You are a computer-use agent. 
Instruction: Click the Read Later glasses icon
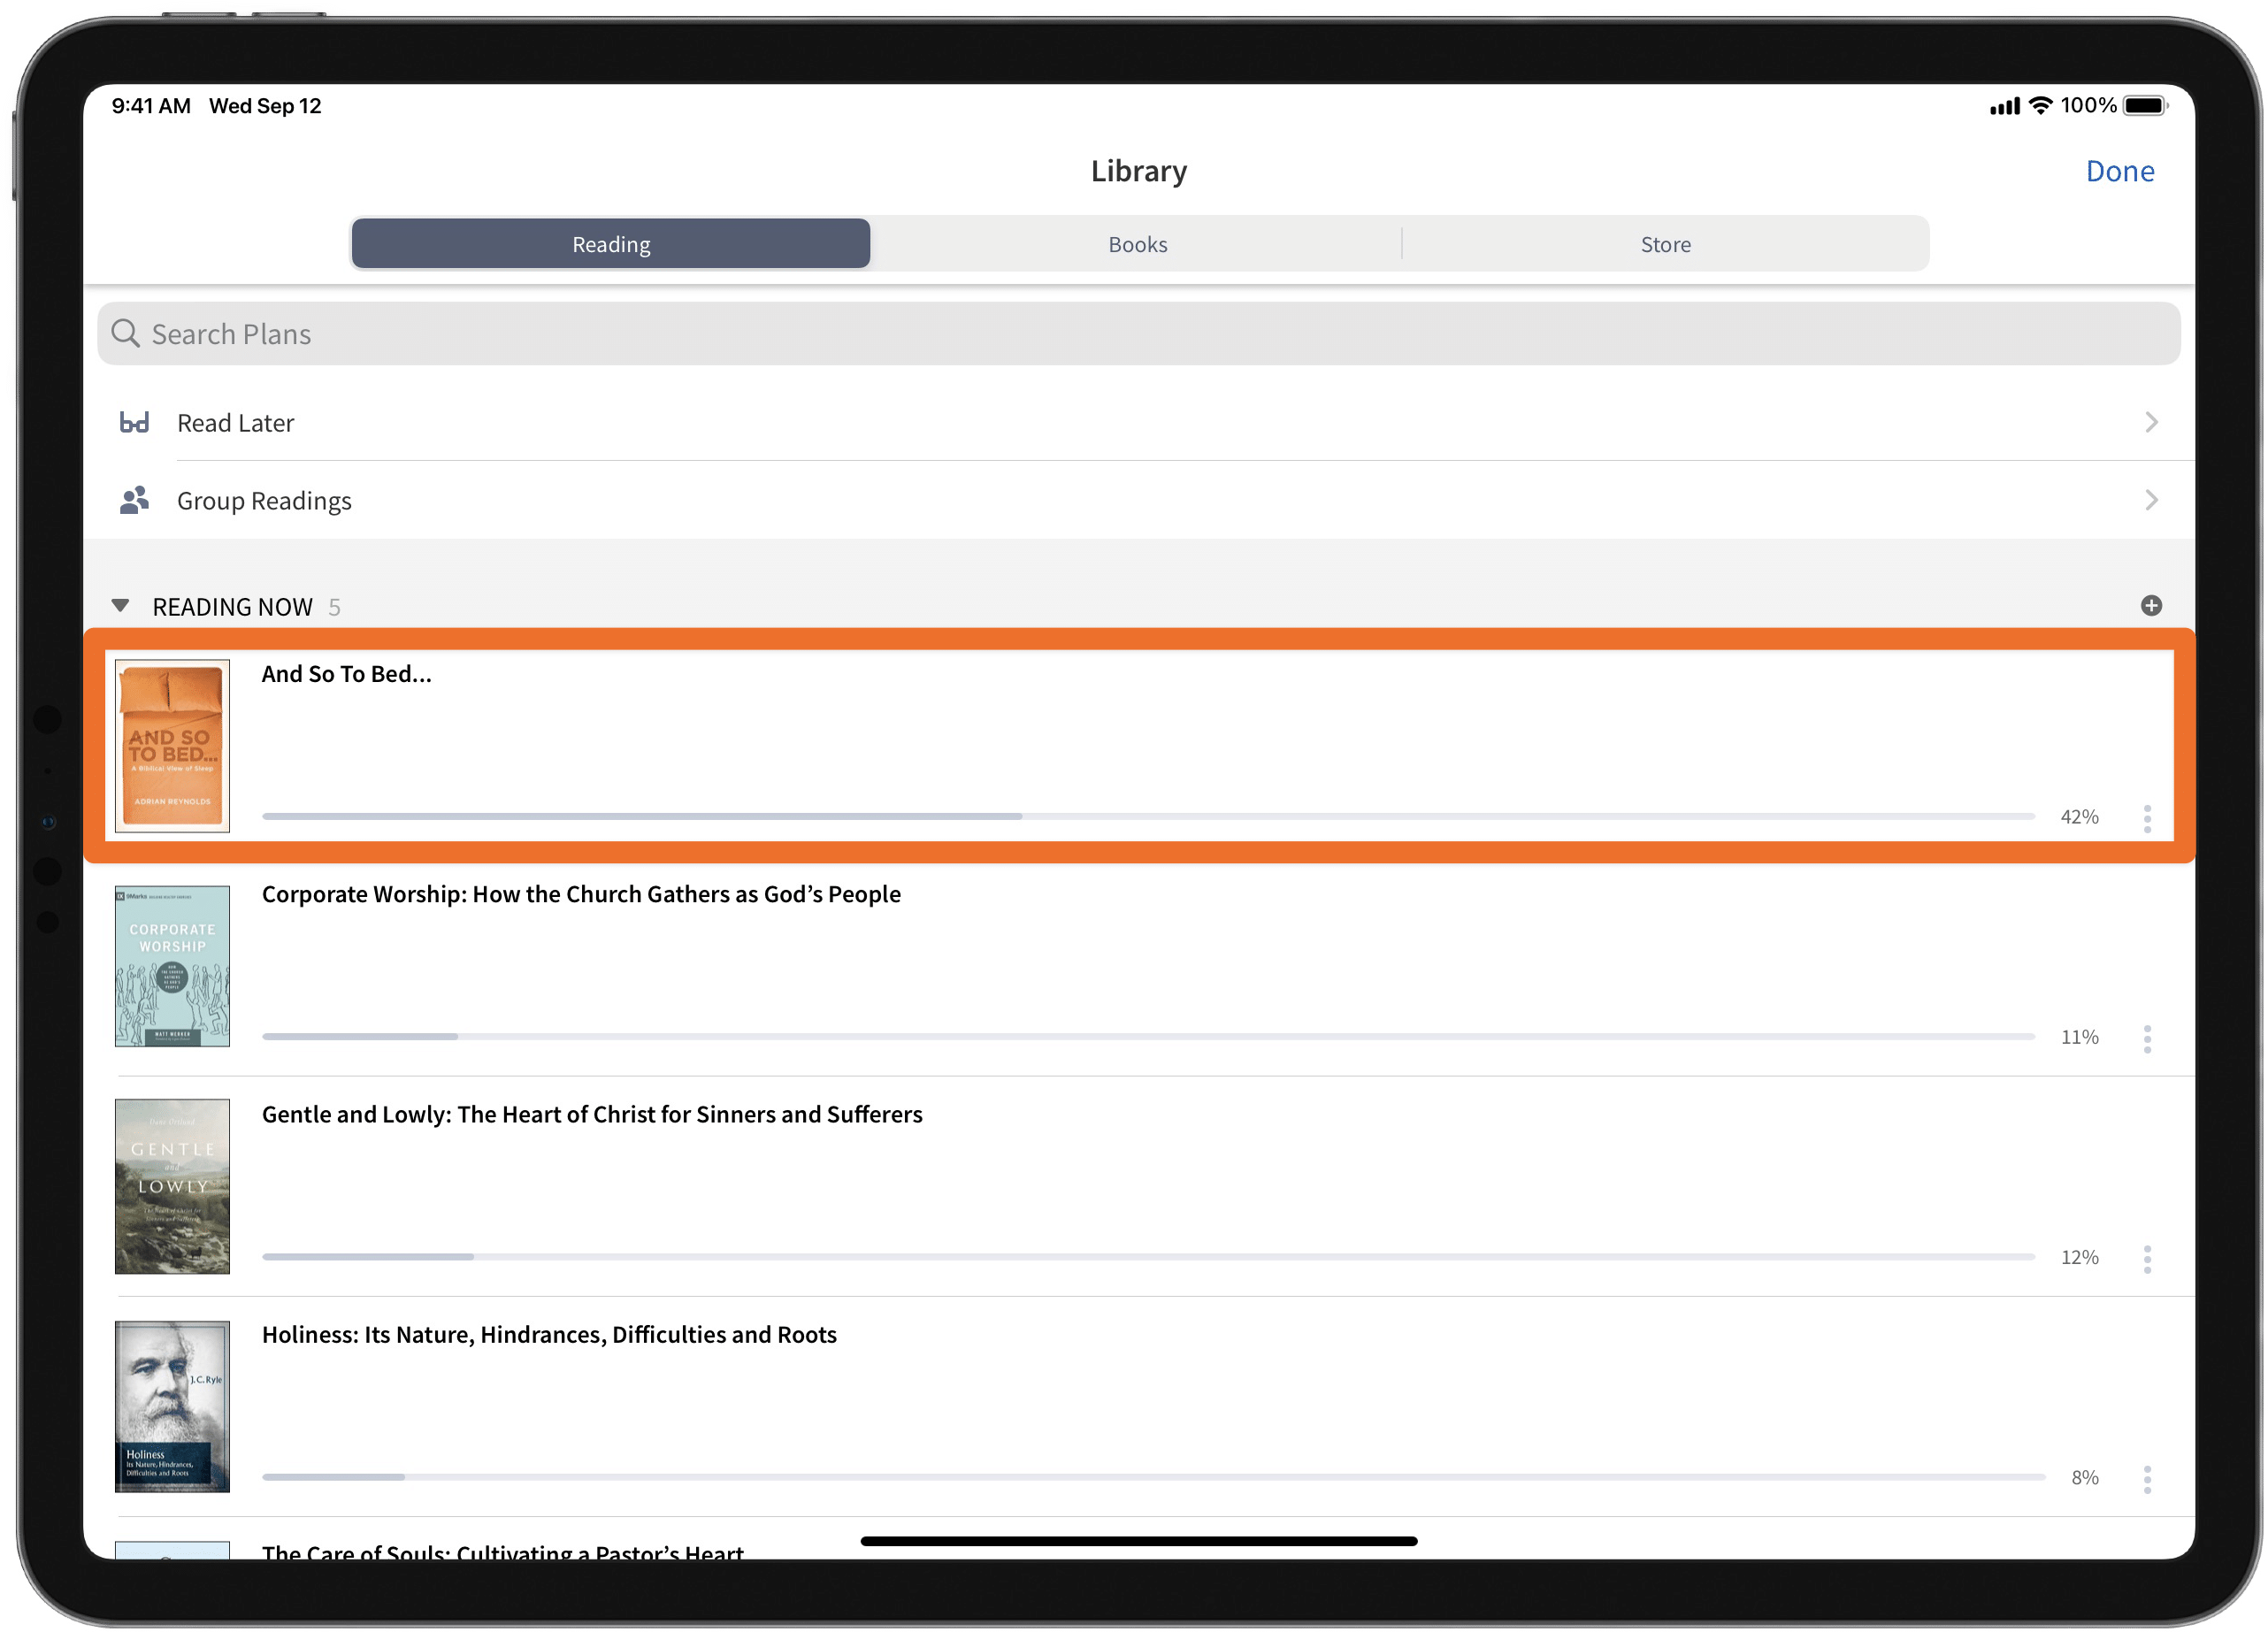(134, 423)
